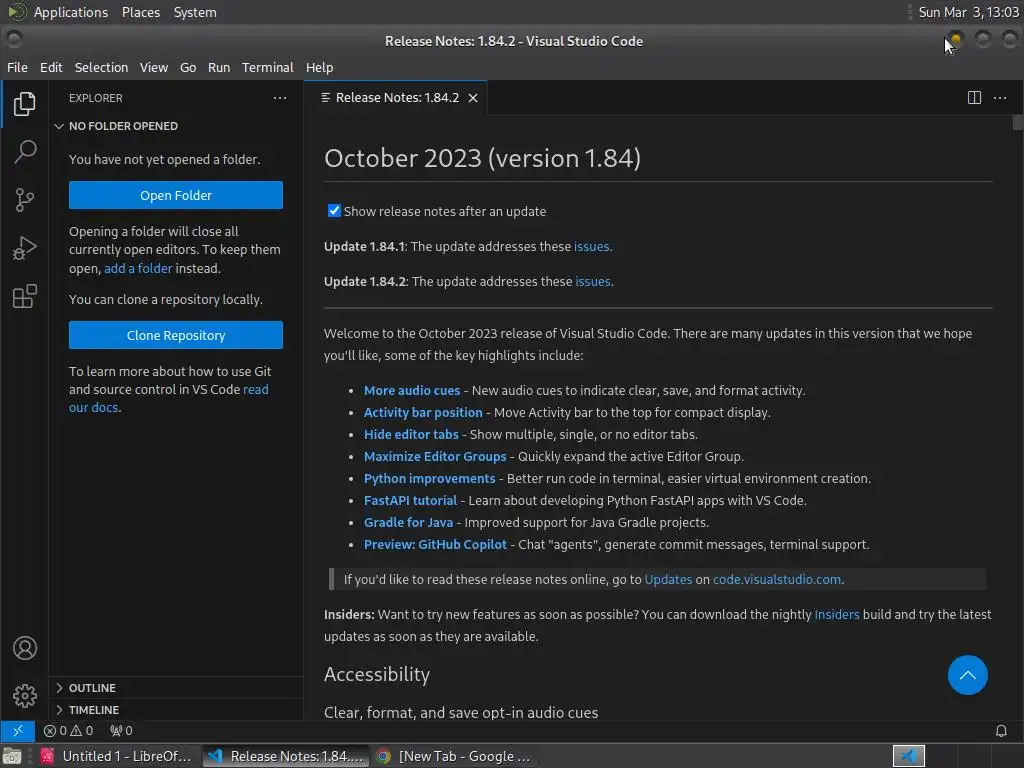Open Explorer Views and More Actions ellipsis
1024x768 pixels.
280,98
